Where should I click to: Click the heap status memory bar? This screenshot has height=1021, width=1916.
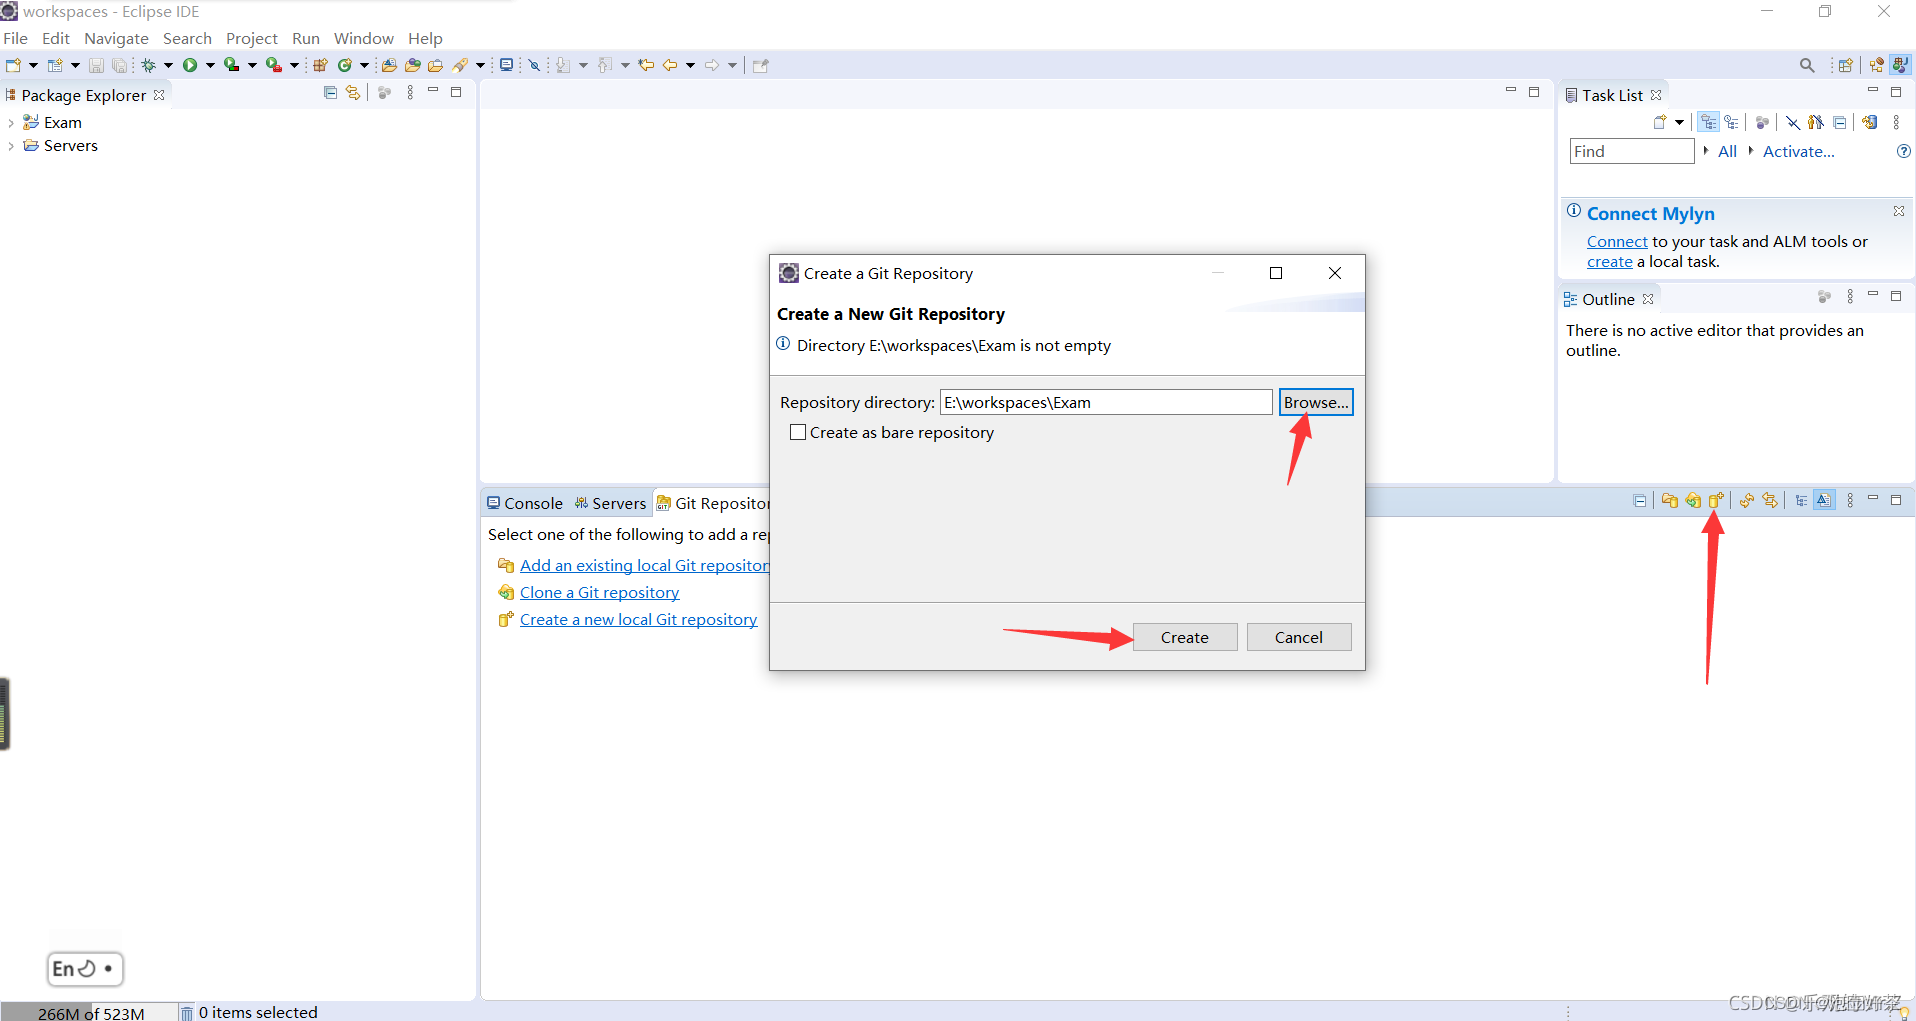pyautogui.click(x=91, y=1012)
